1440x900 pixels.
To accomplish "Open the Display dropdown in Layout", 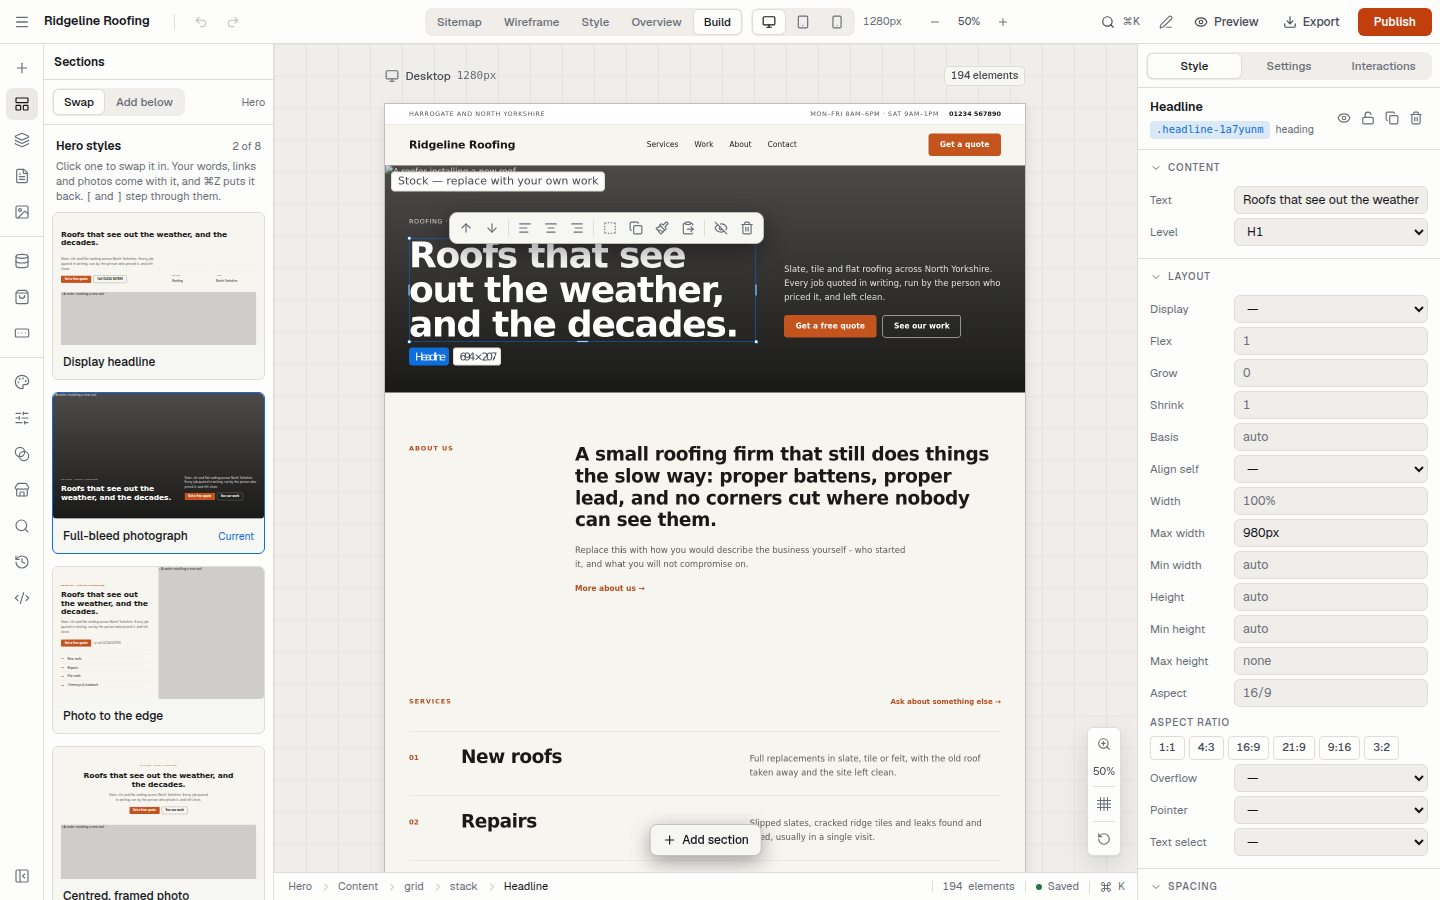I will click(1330, 309).
